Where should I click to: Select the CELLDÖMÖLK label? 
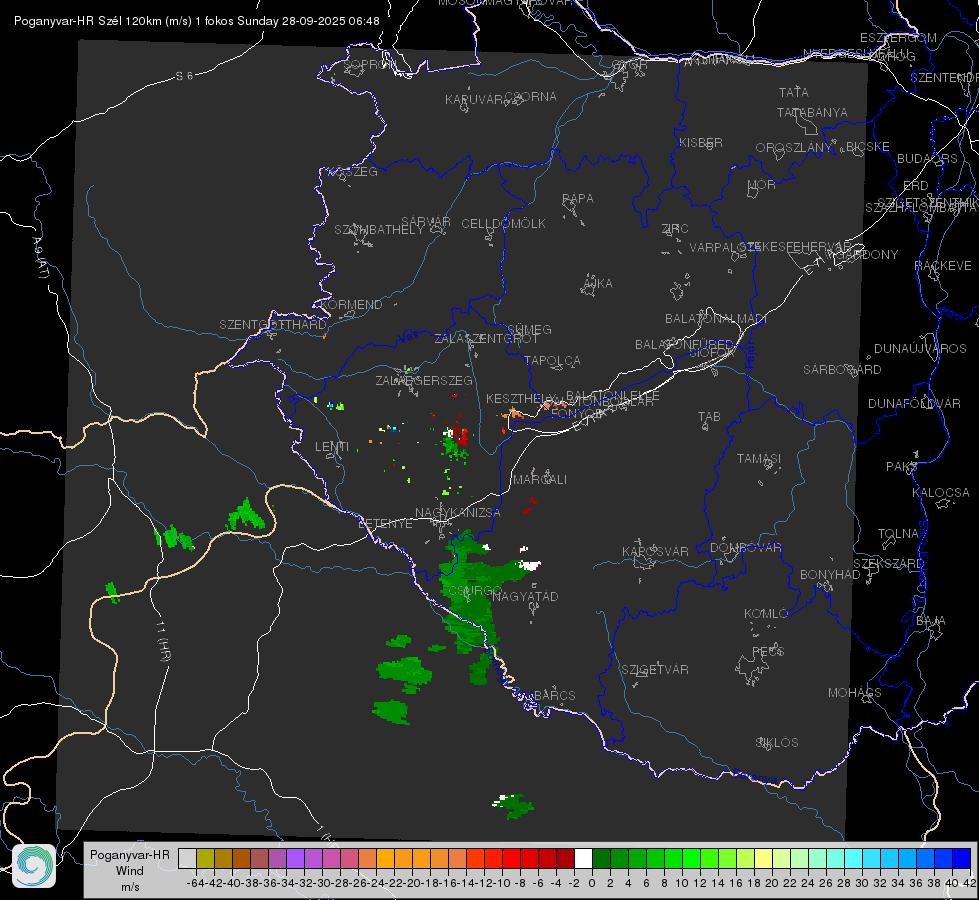click(503, 224)
